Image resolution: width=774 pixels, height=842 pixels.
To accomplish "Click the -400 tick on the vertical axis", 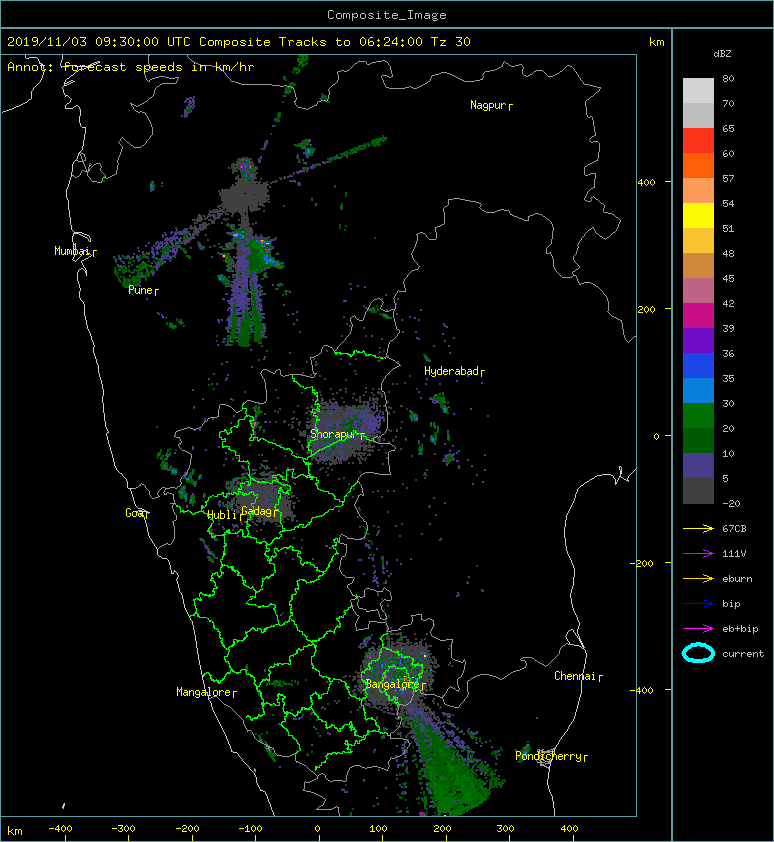I will coord(642,690).
